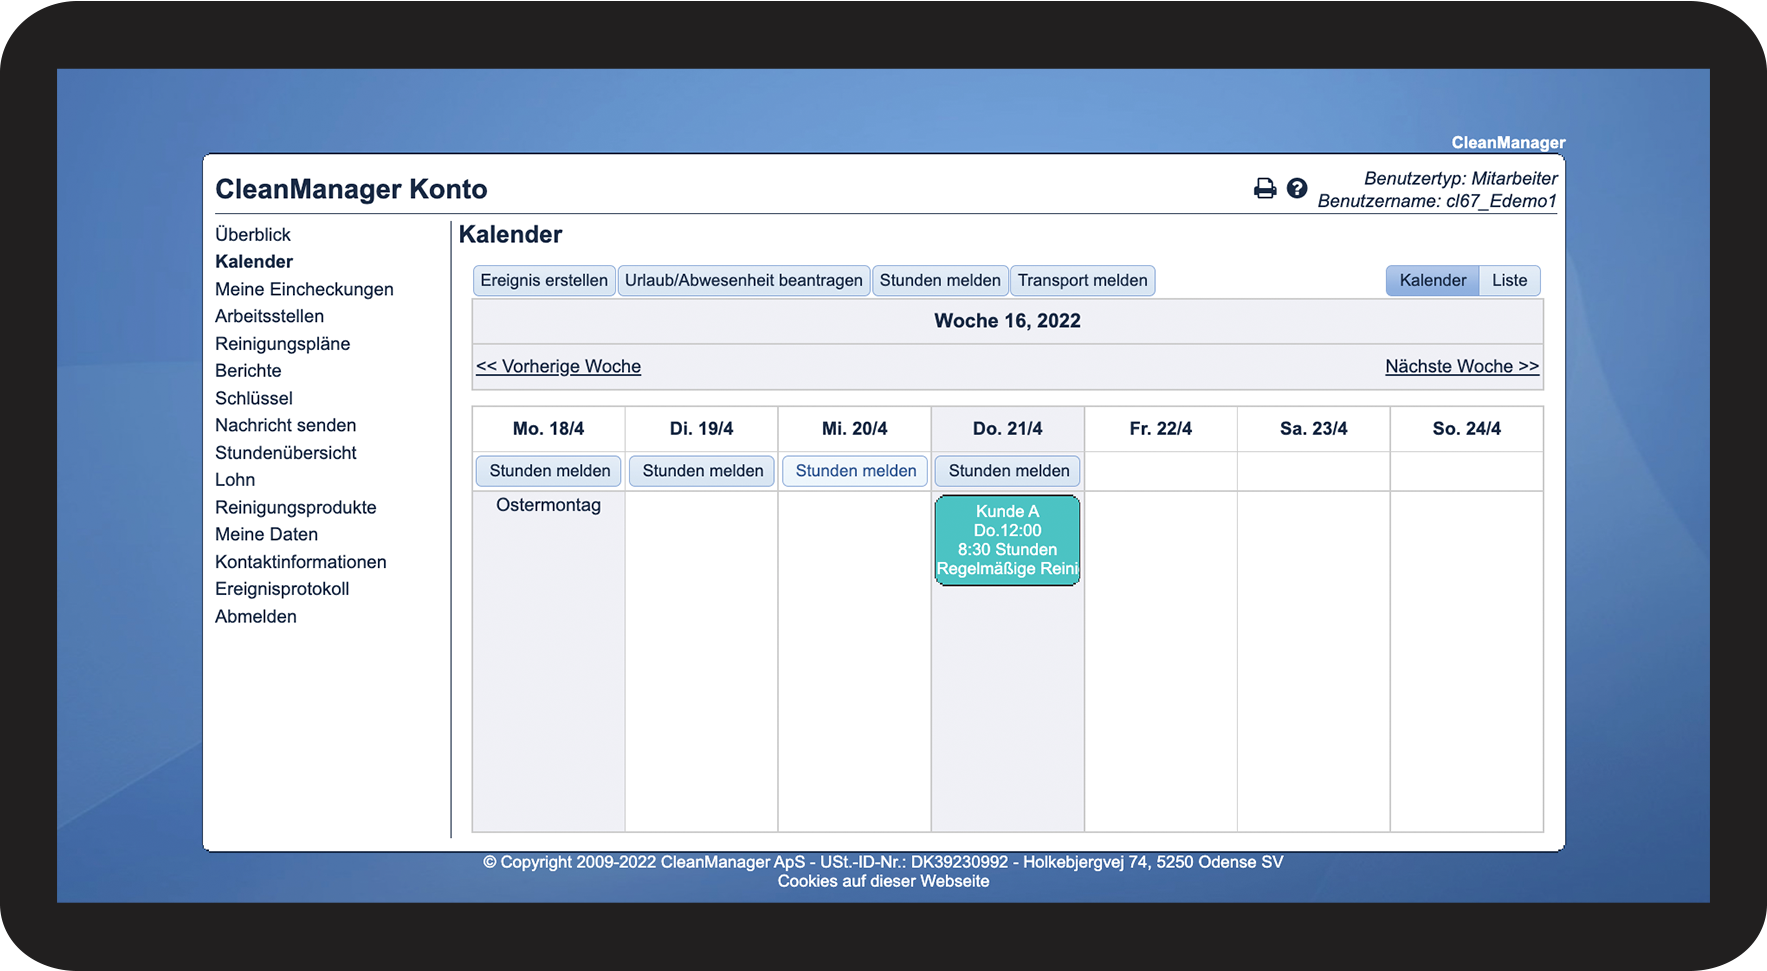Viewport: 1767px width, 971px height.
Task: Request leave via Urlaub/Abwesenheit beantragen
Action: point(743,280)
